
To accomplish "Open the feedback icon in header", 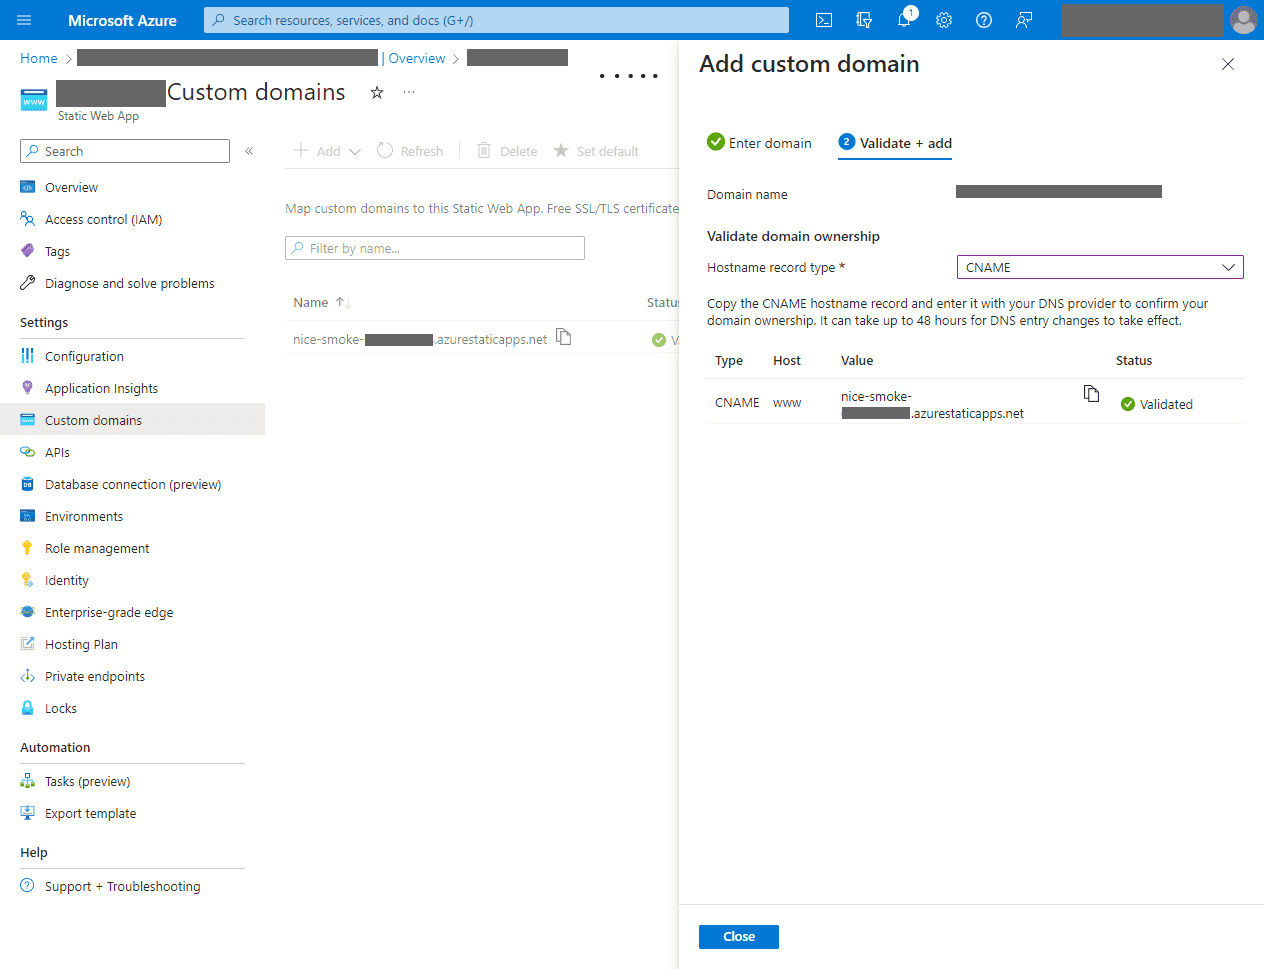I will 1024,20.
